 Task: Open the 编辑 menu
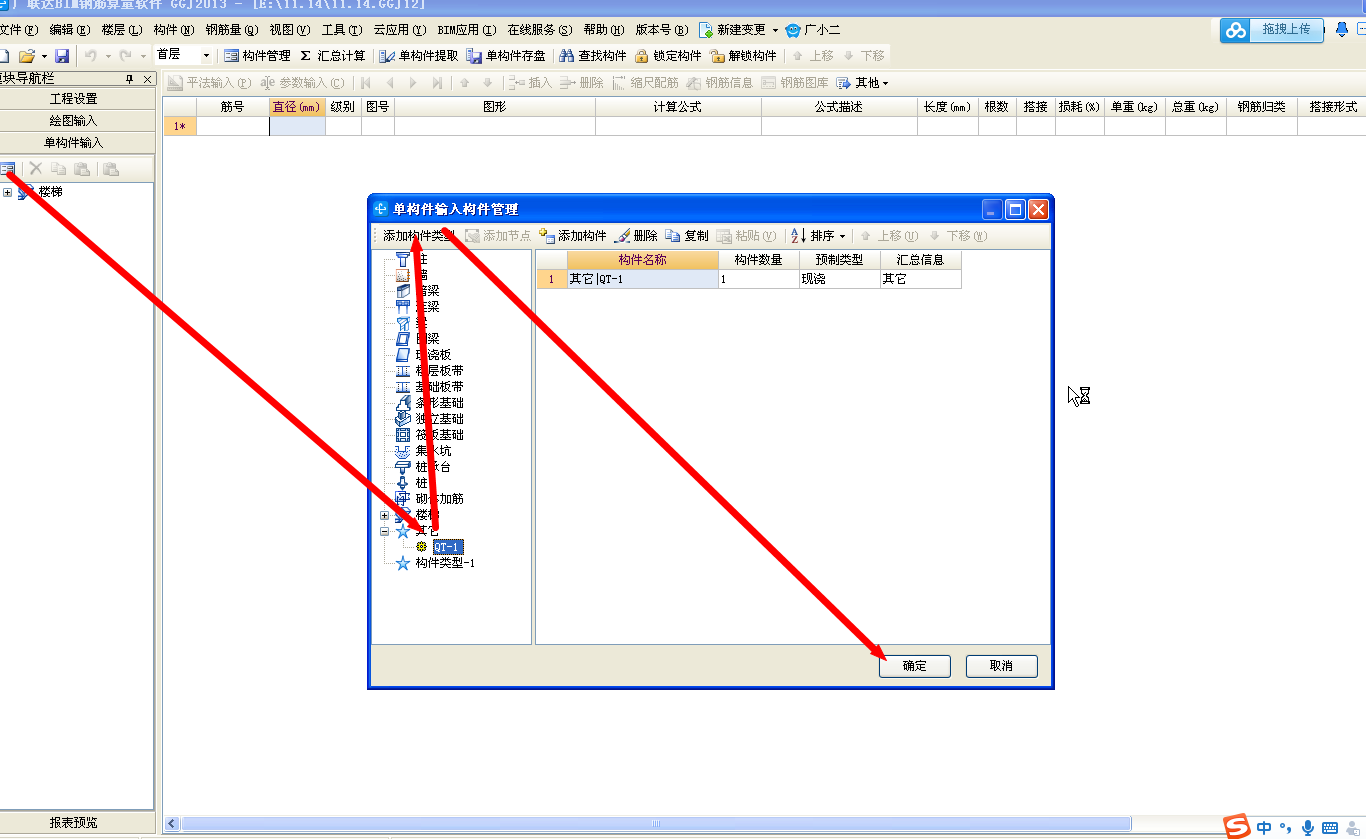pos(69,31)
